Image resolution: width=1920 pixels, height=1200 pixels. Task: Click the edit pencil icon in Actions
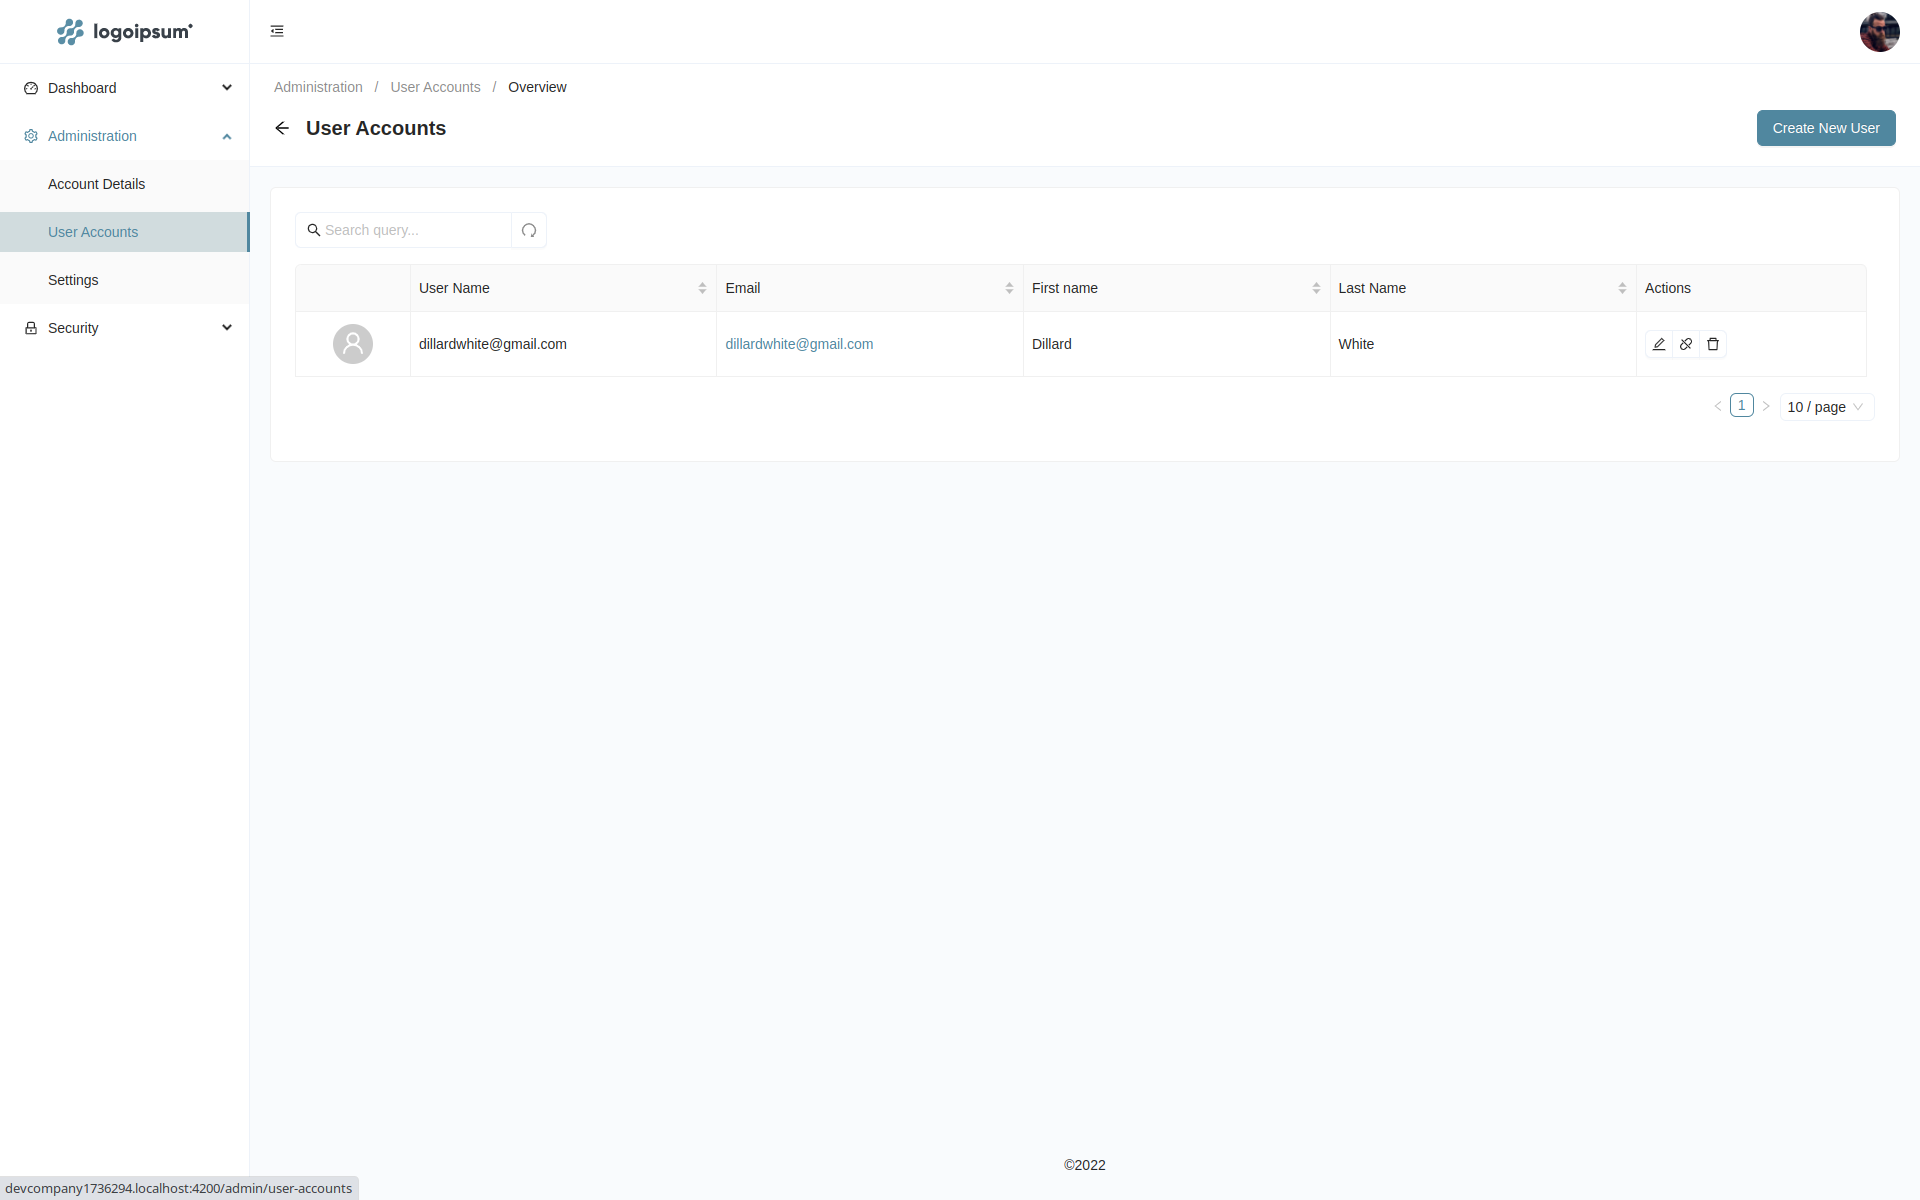[1659, 344]
